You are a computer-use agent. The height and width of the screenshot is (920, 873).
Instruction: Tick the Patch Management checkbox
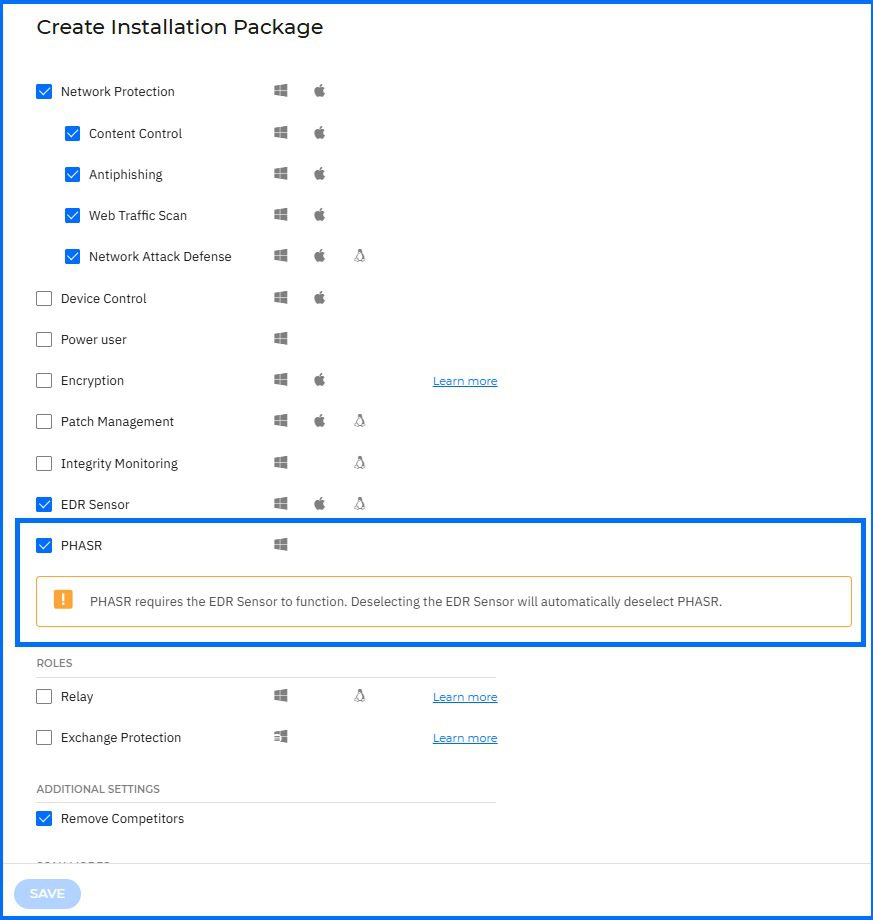click(x=44, y=422)
